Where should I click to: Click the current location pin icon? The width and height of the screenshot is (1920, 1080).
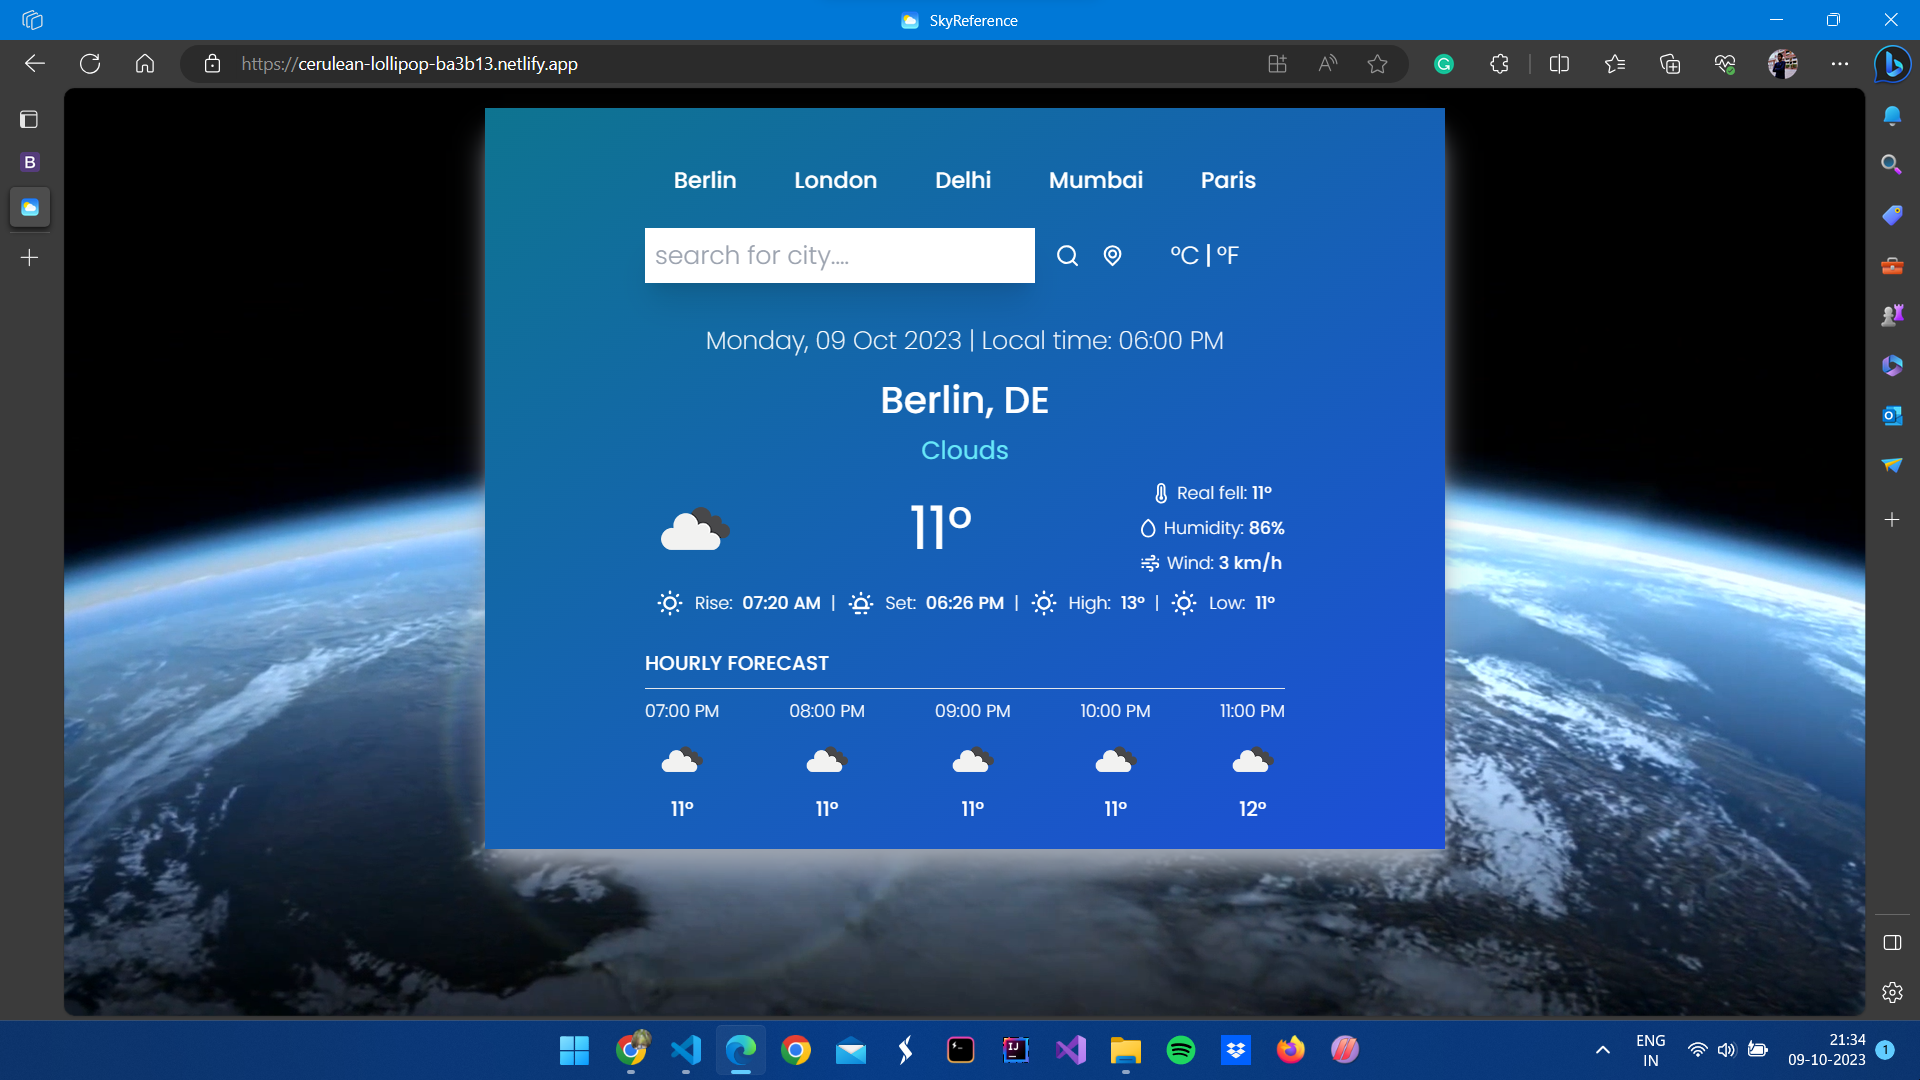(1112, 256)
